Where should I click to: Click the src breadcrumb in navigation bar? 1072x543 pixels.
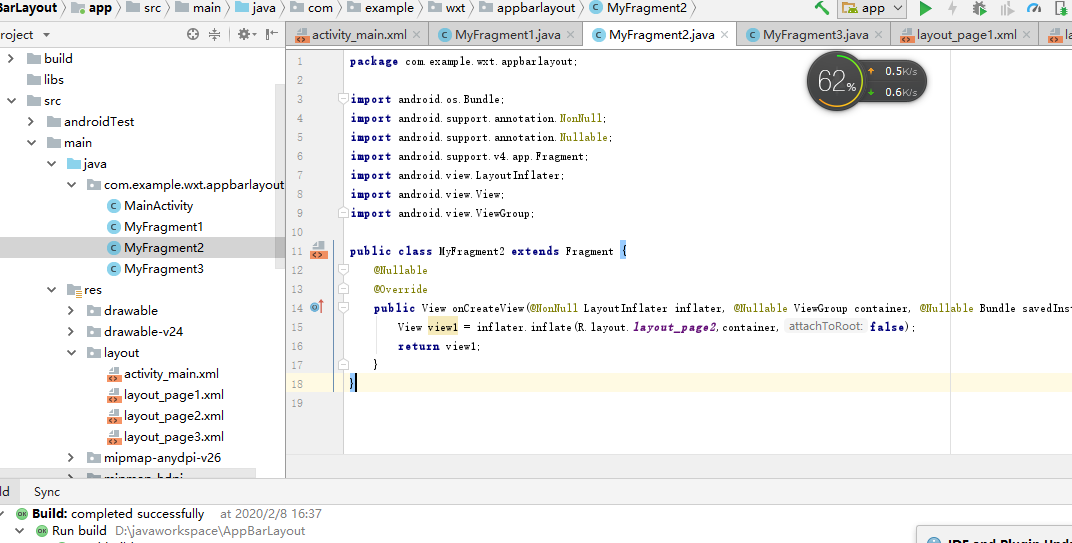click(144, 8)
